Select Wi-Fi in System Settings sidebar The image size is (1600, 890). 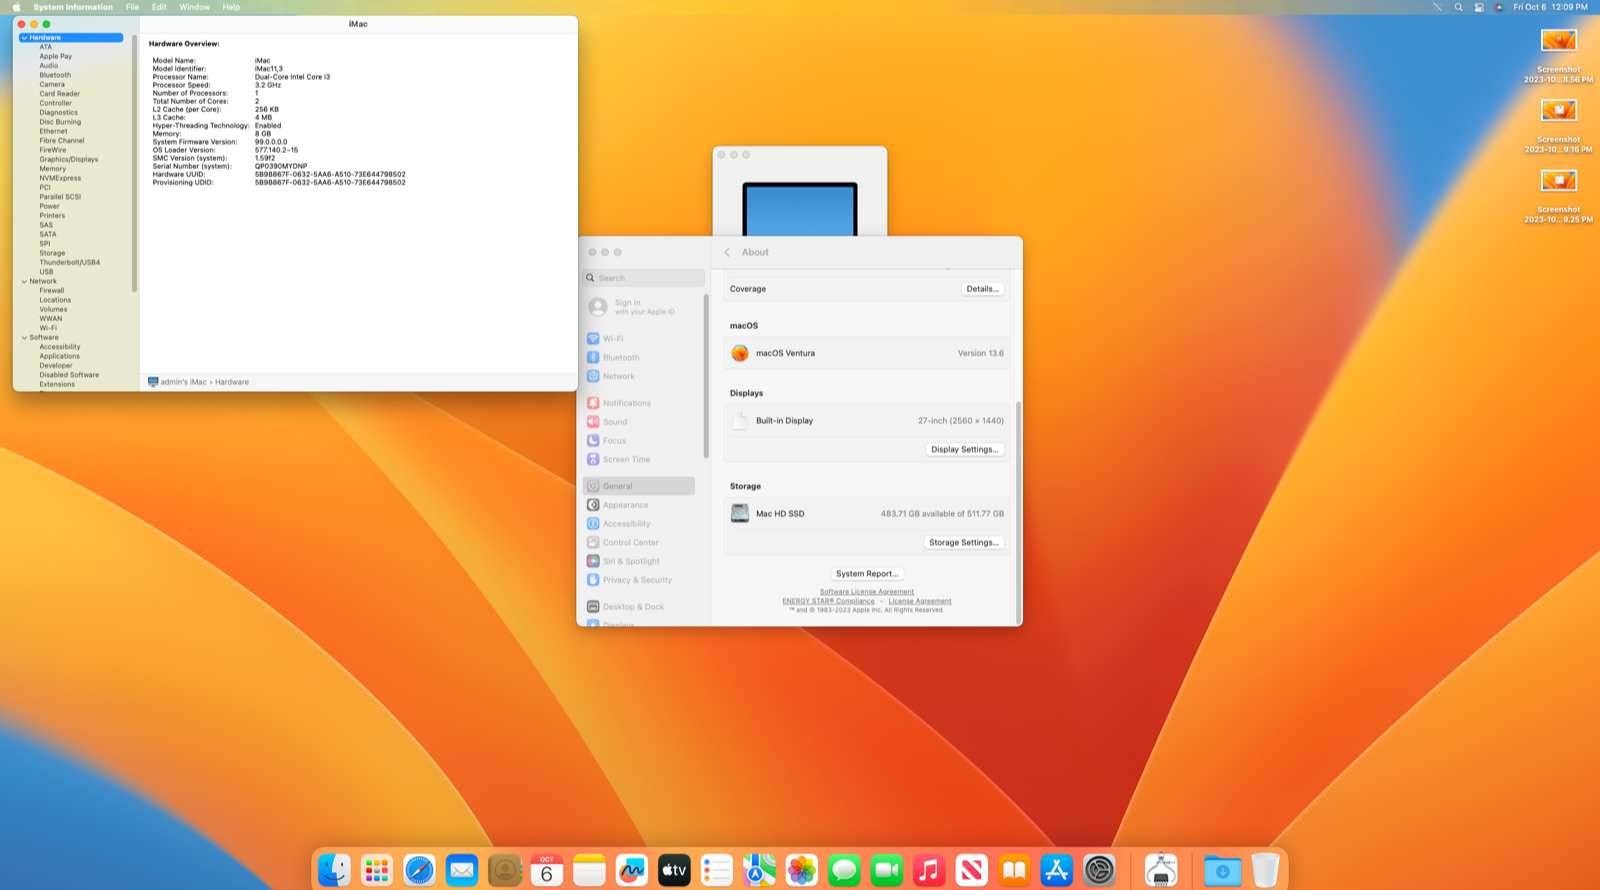click(639, 339)
